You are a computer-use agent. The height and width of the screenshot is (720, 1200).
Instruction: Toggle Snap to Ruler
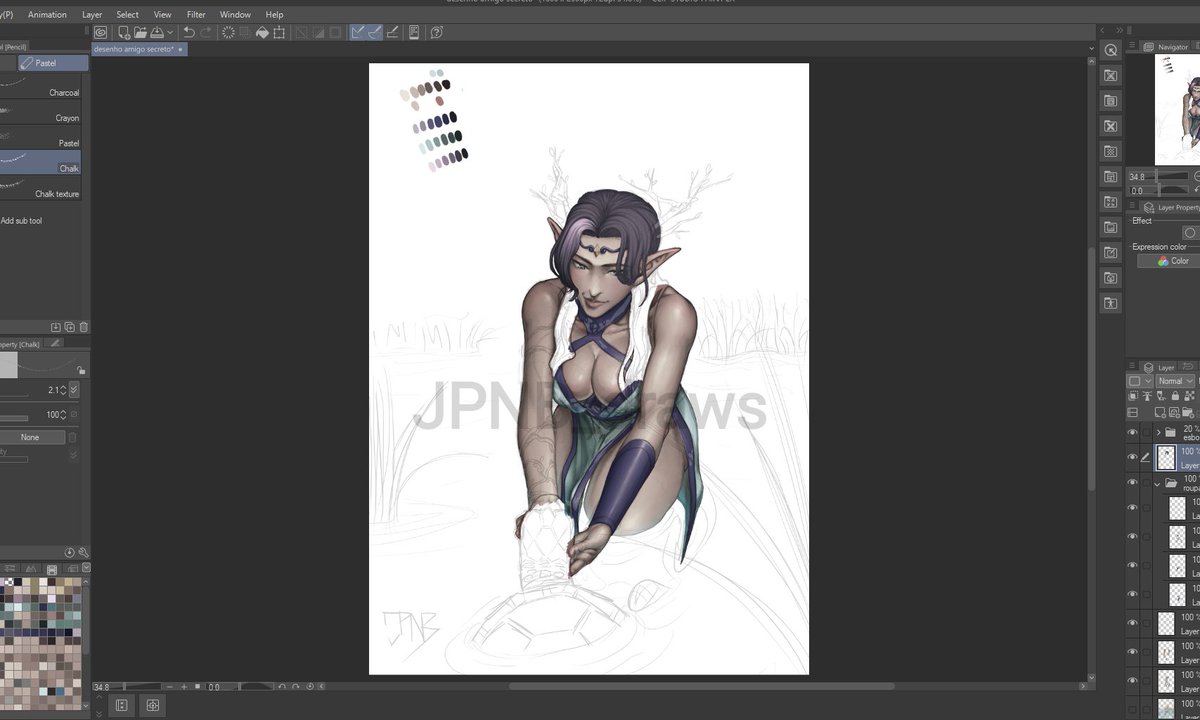point(358,32)
